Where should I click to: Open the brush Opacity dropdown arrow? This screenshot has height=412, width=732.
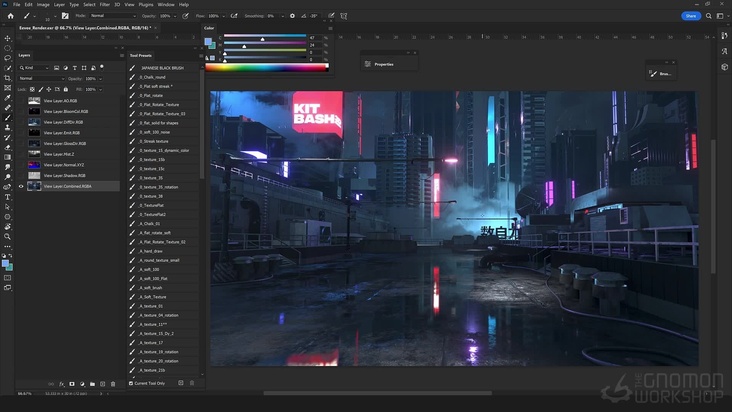coord(175,16)
